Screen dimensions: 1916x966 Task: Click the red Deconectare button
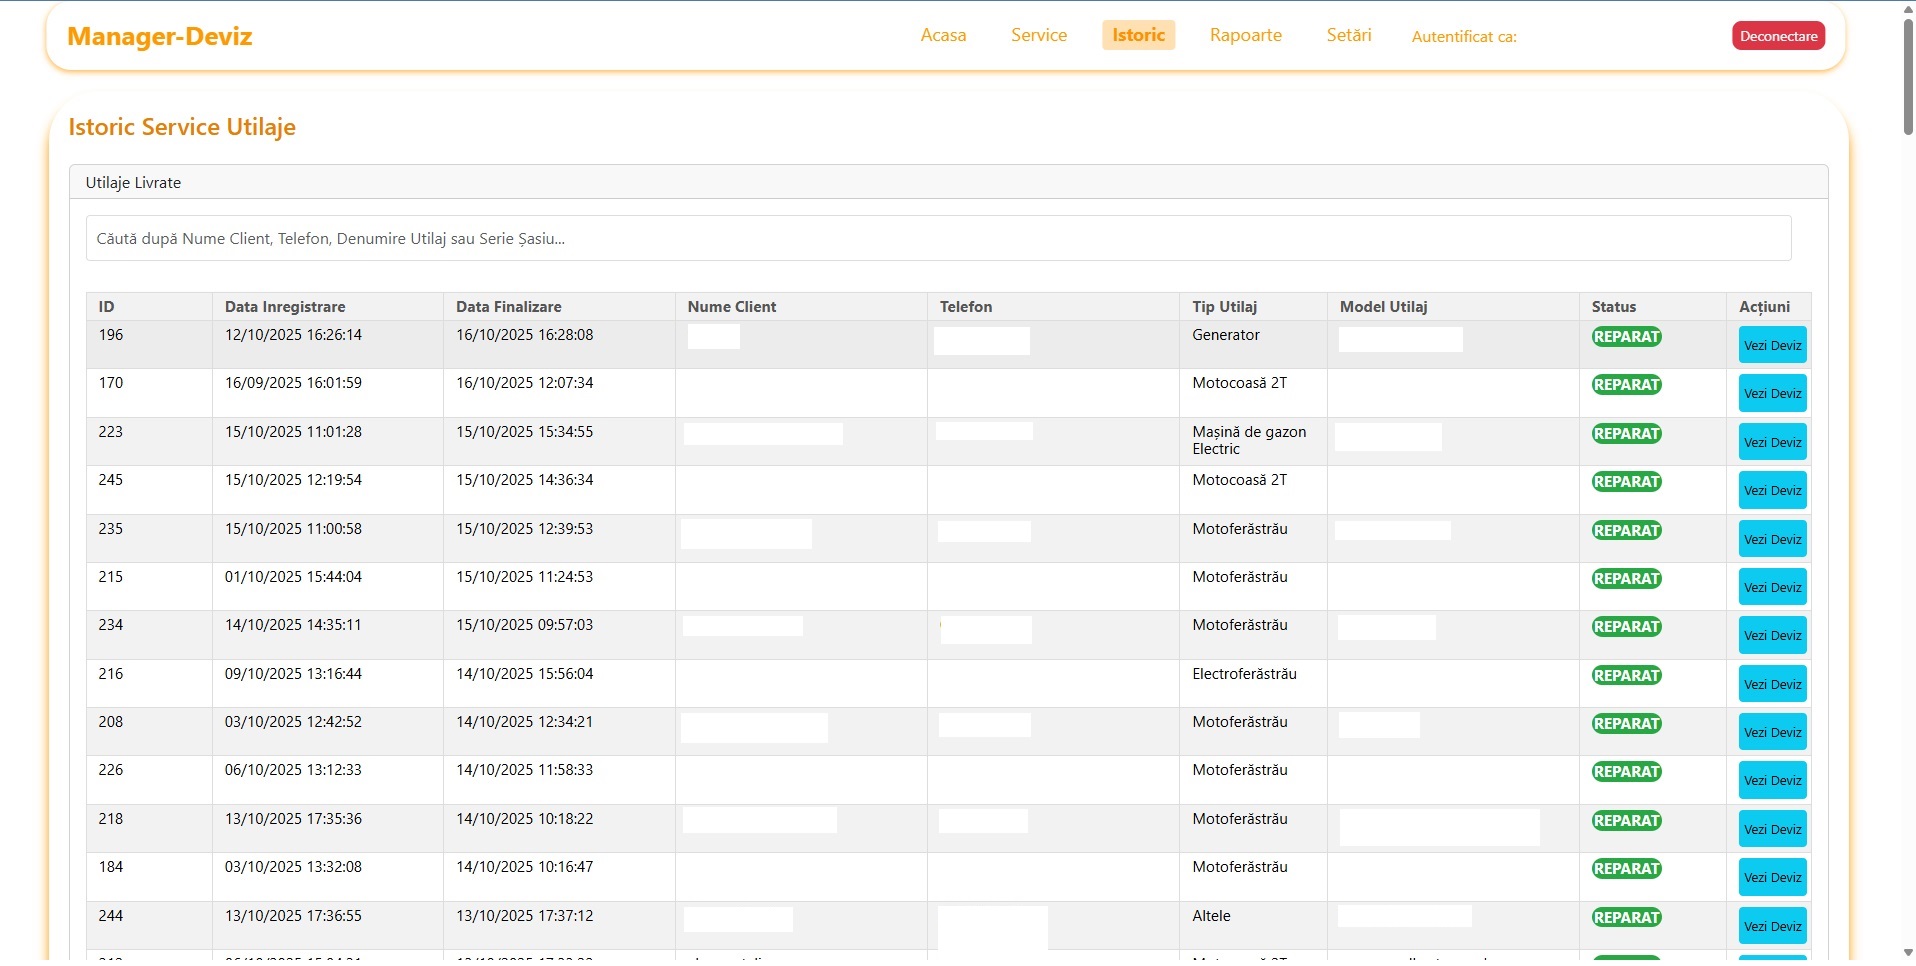(x=1778, y=36)
